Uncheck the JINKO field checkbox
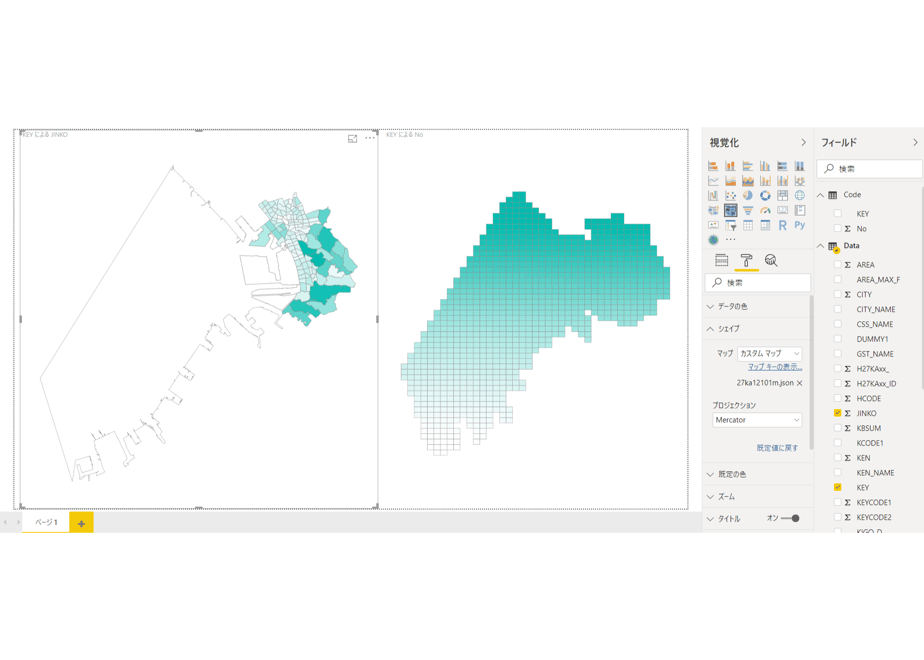Screen dimensions: 924x660 [837, 413]
